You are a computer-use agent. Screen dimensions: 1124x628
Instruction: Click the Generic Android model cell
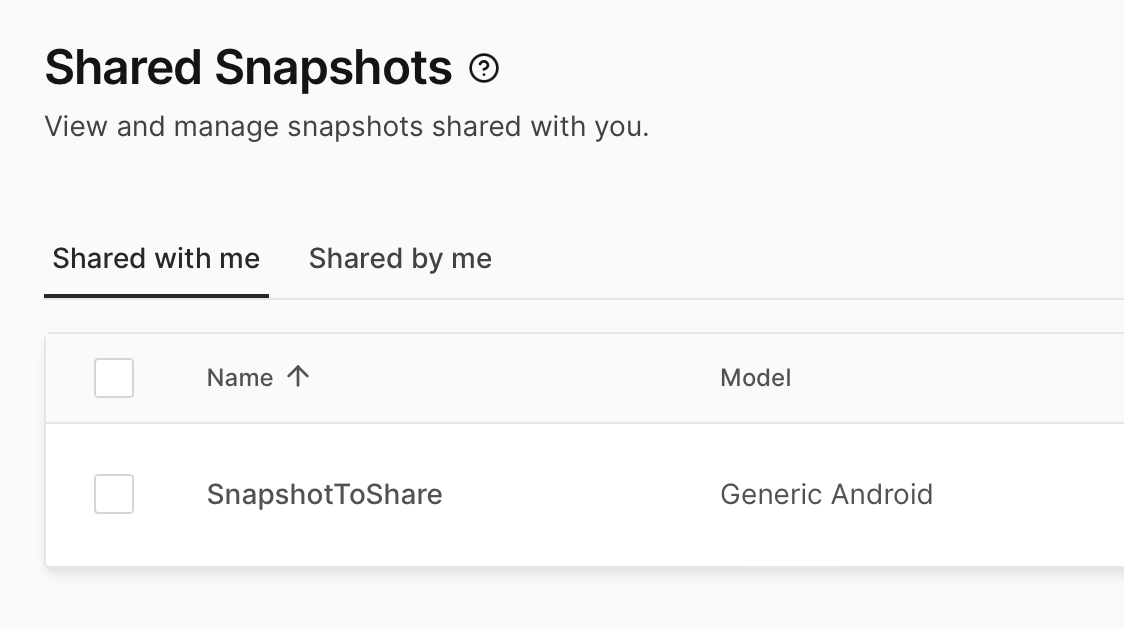click(826, 494)
